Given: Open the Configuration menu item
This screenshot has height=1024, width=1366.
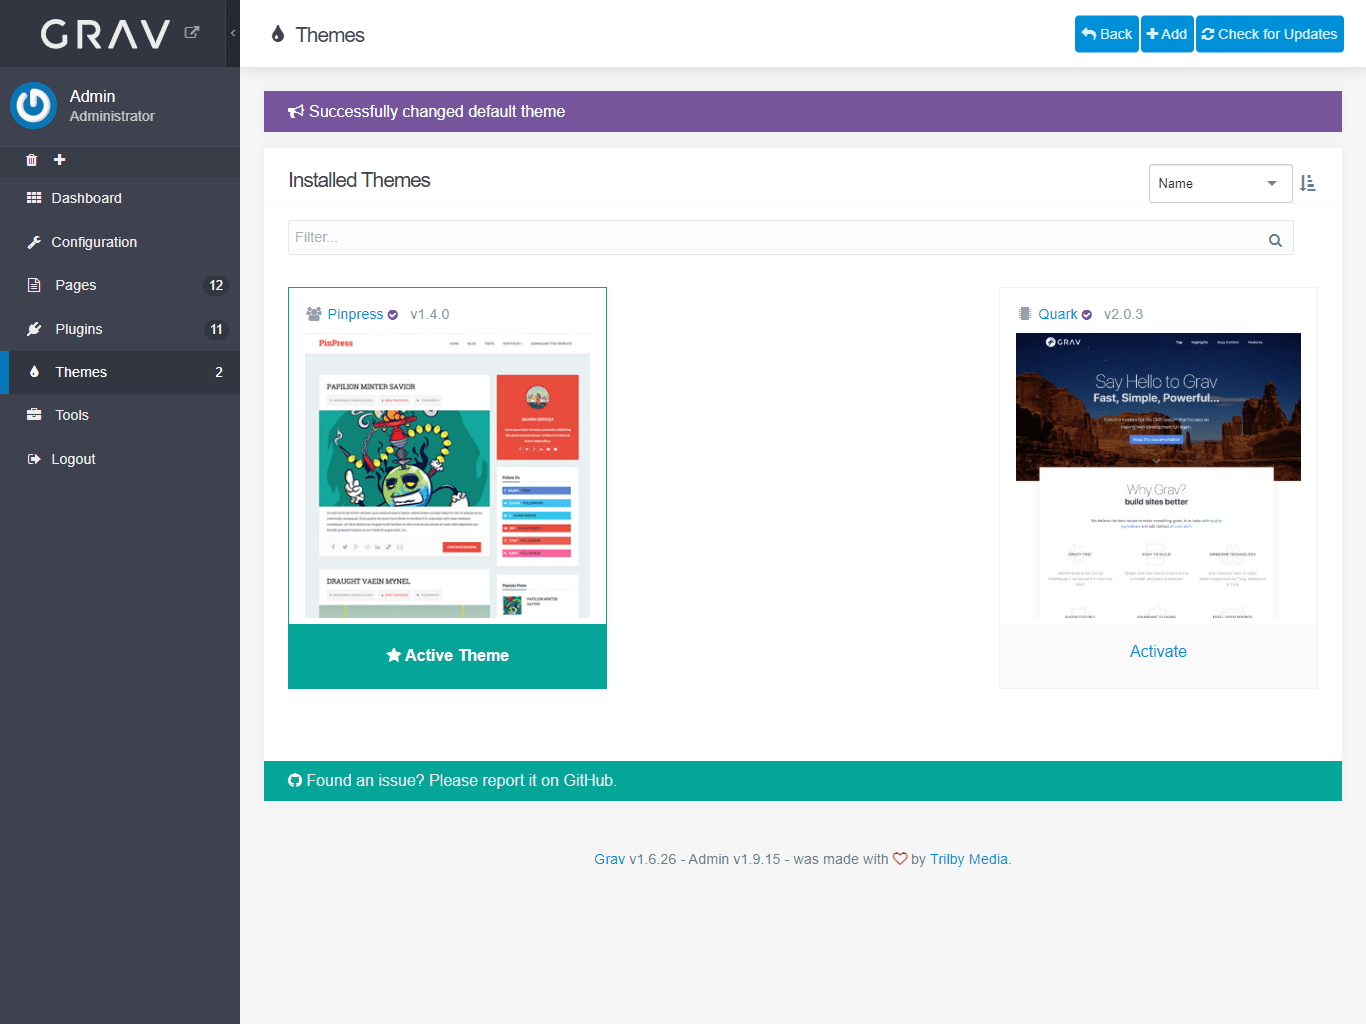Looking at the screenshot, I should coord(120,242).
